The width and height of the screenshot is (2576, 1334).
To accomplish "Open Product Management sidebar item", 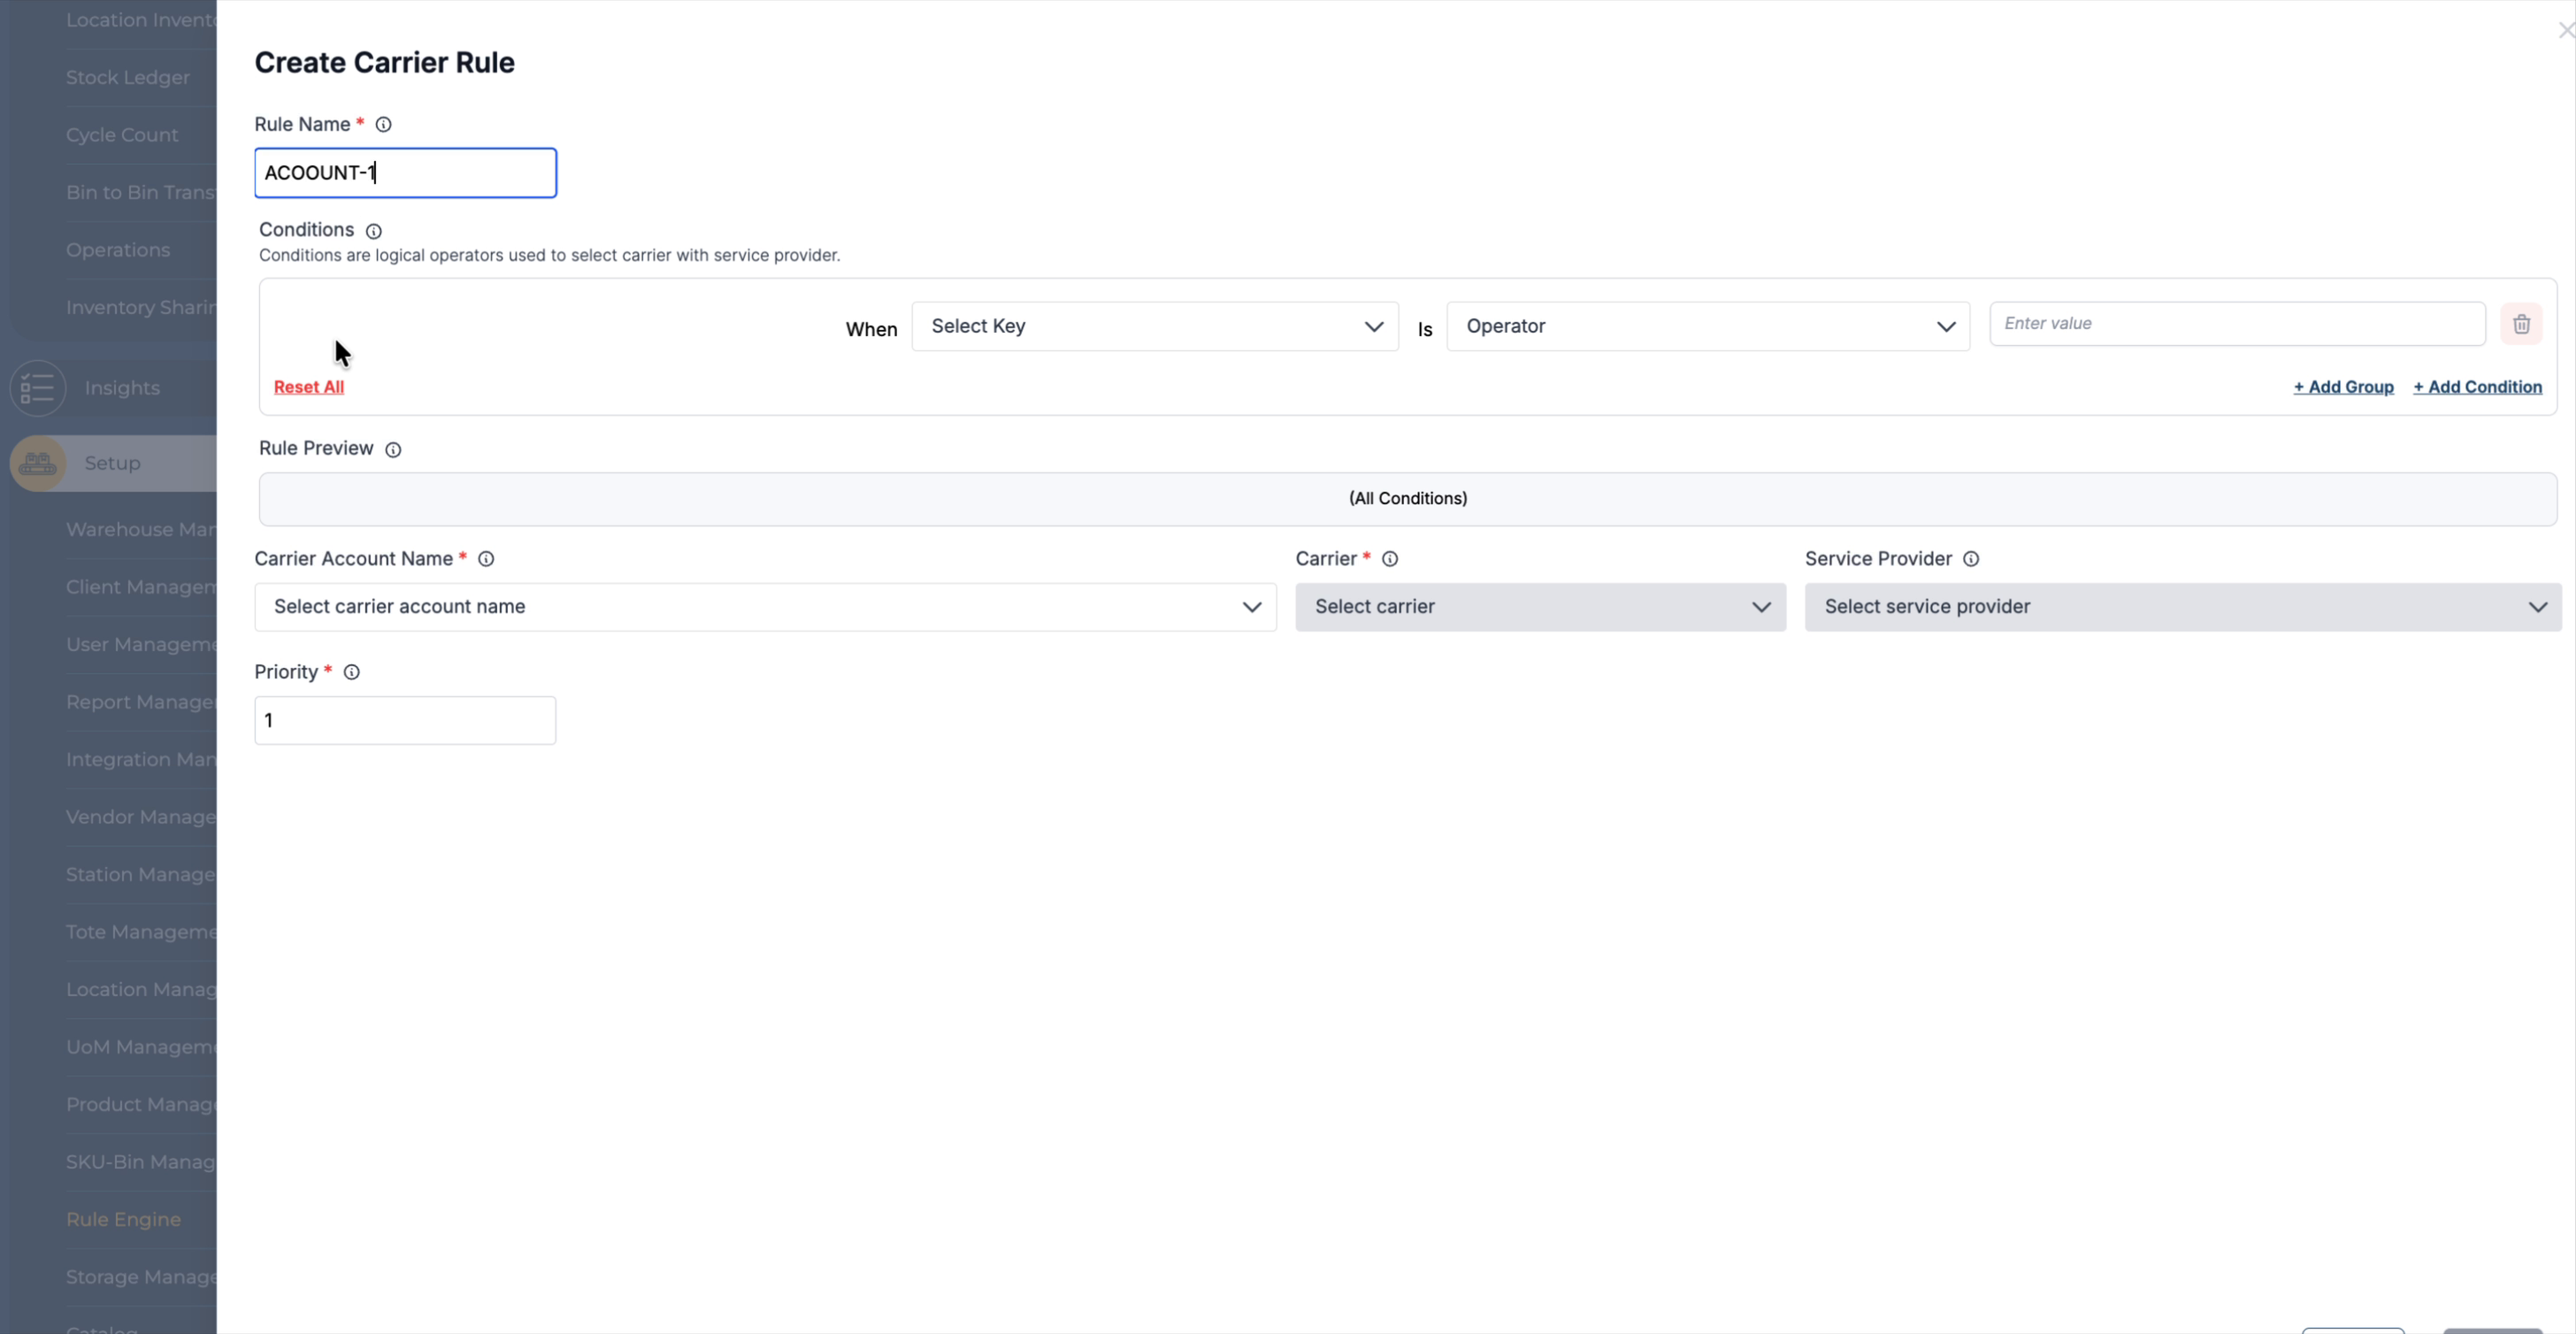I will click(141, 1105).
